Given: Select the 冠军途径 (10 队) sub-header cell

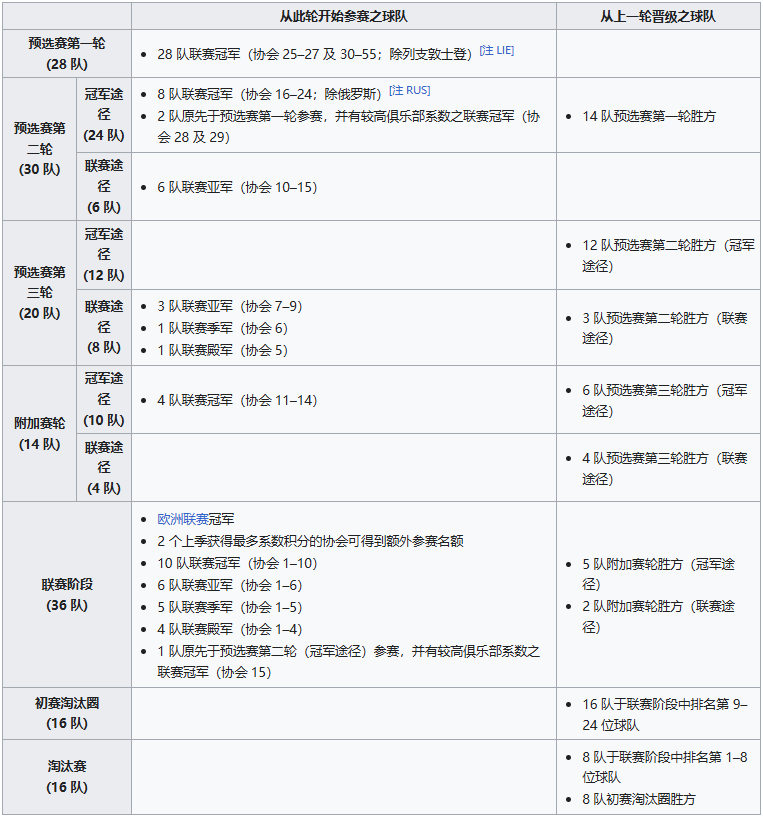Looking at the screenshot, I should click(x=104, y=399).
